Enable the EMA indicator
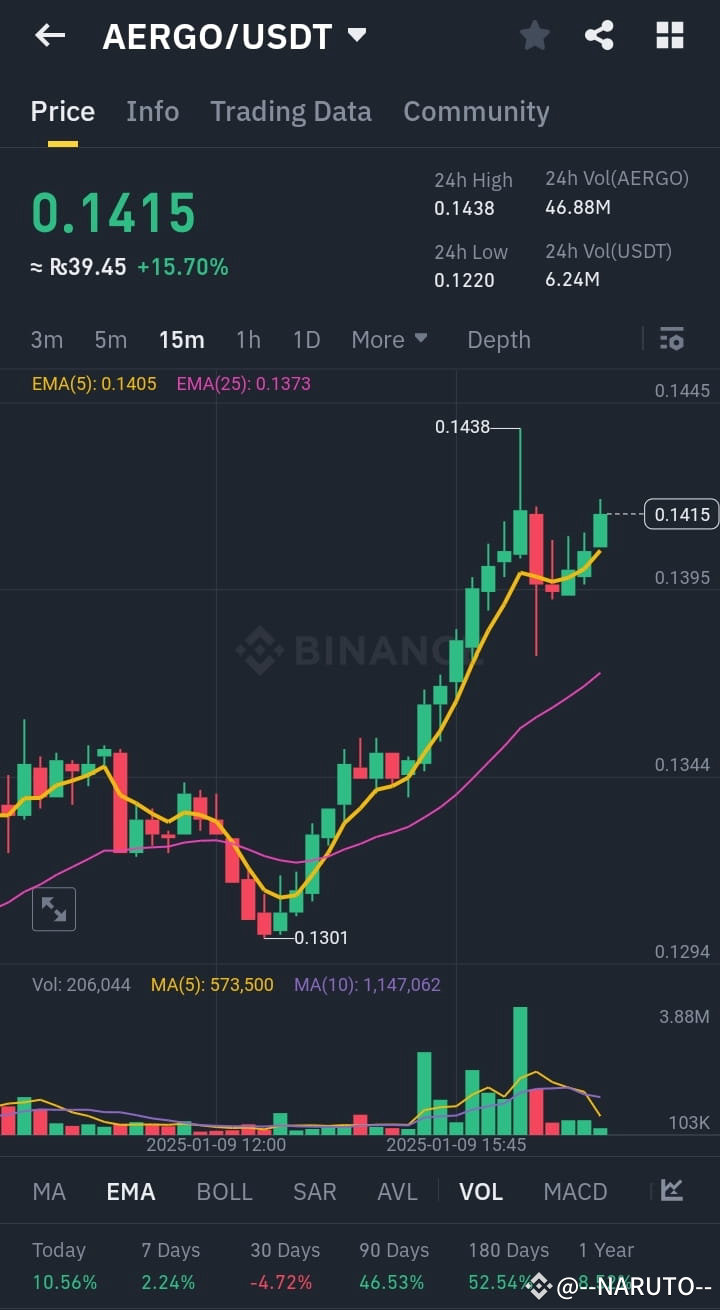The image size is (720, 1310). [x=130, y=1191]
